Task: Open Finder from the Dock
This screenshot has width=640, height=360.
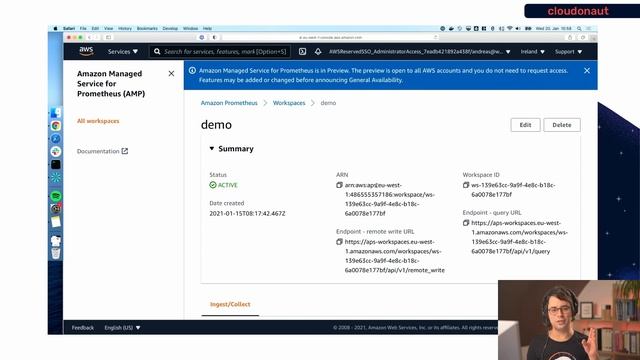Action: coord(56,112)
